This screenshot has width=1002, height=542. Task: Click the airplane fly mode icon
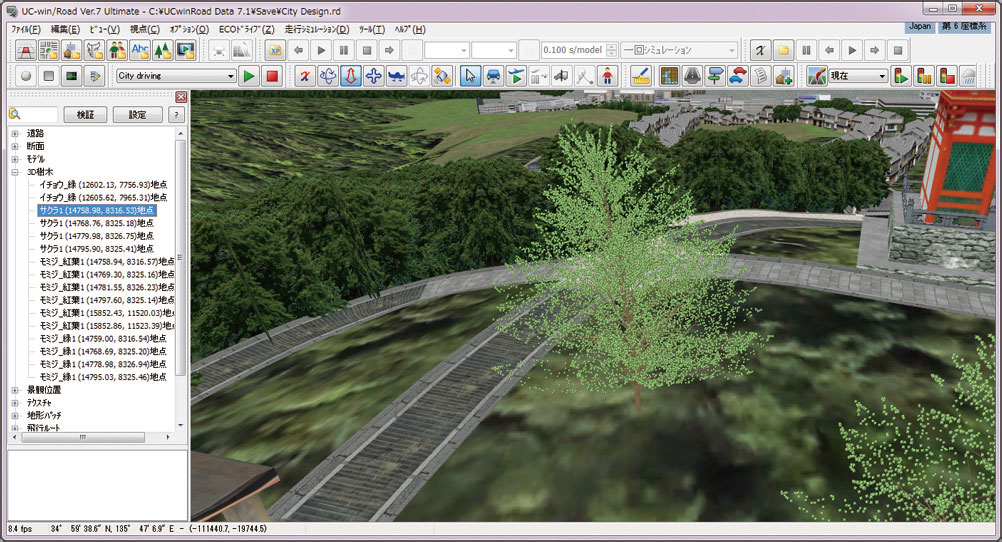[396, 76]
